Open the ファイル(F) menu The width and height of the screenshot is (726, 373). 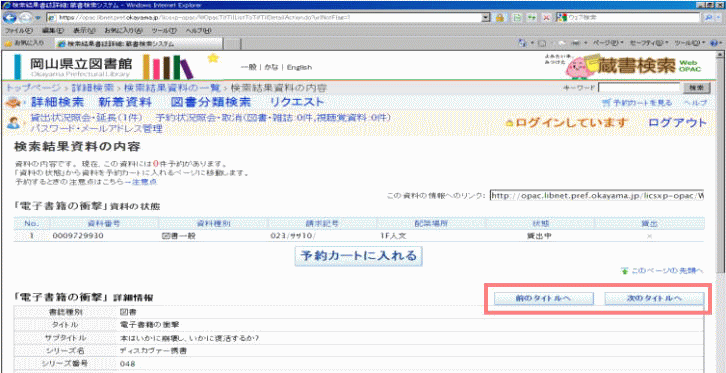point(19,31)
